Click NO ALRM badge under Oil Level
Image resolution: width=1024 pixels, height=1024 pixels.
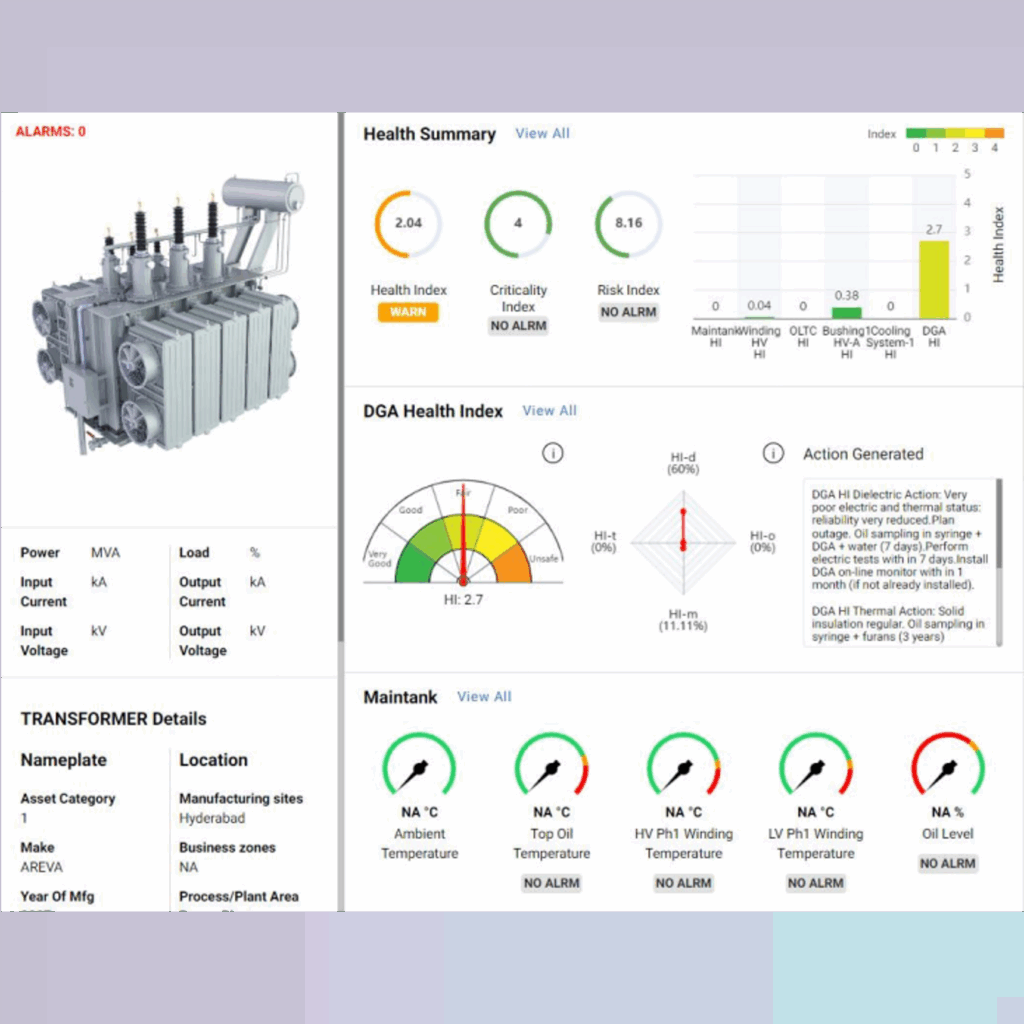click(x=947, y=863)
